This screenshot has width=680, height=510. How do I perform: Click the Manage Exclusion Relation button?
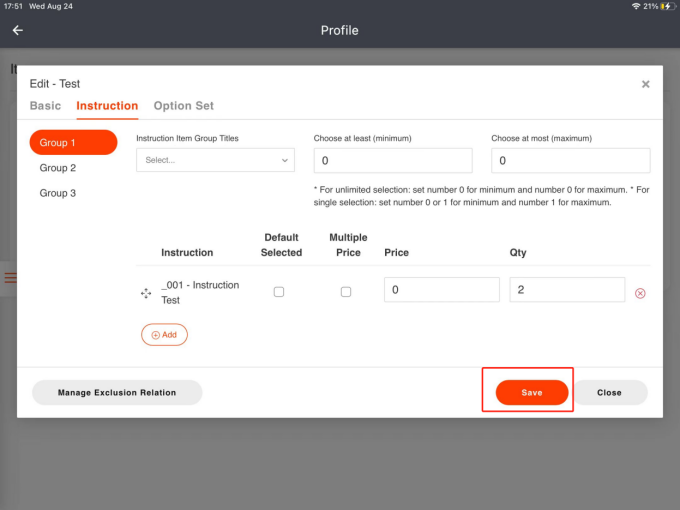pyautogui.click(x=117, y=393)
